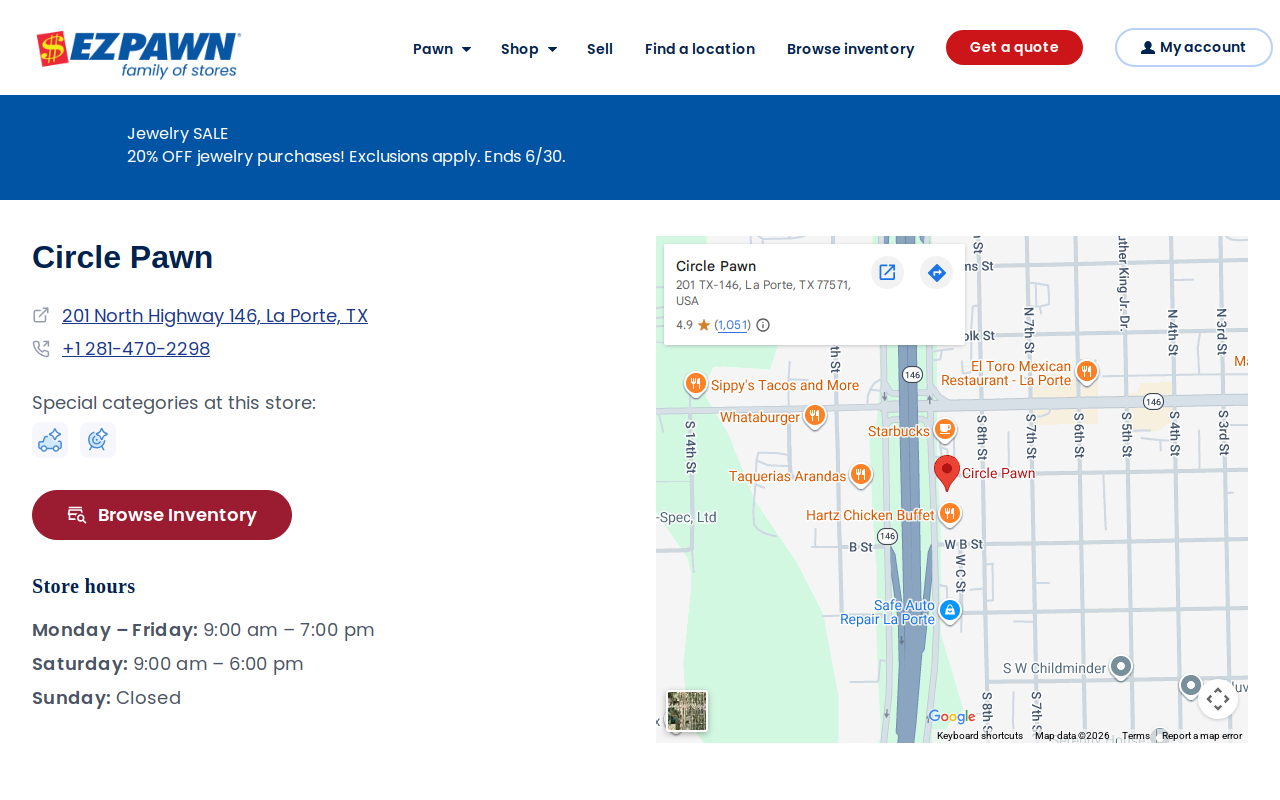
Task: Switch map to satellite view thumbnail
Action: [687, 711]
